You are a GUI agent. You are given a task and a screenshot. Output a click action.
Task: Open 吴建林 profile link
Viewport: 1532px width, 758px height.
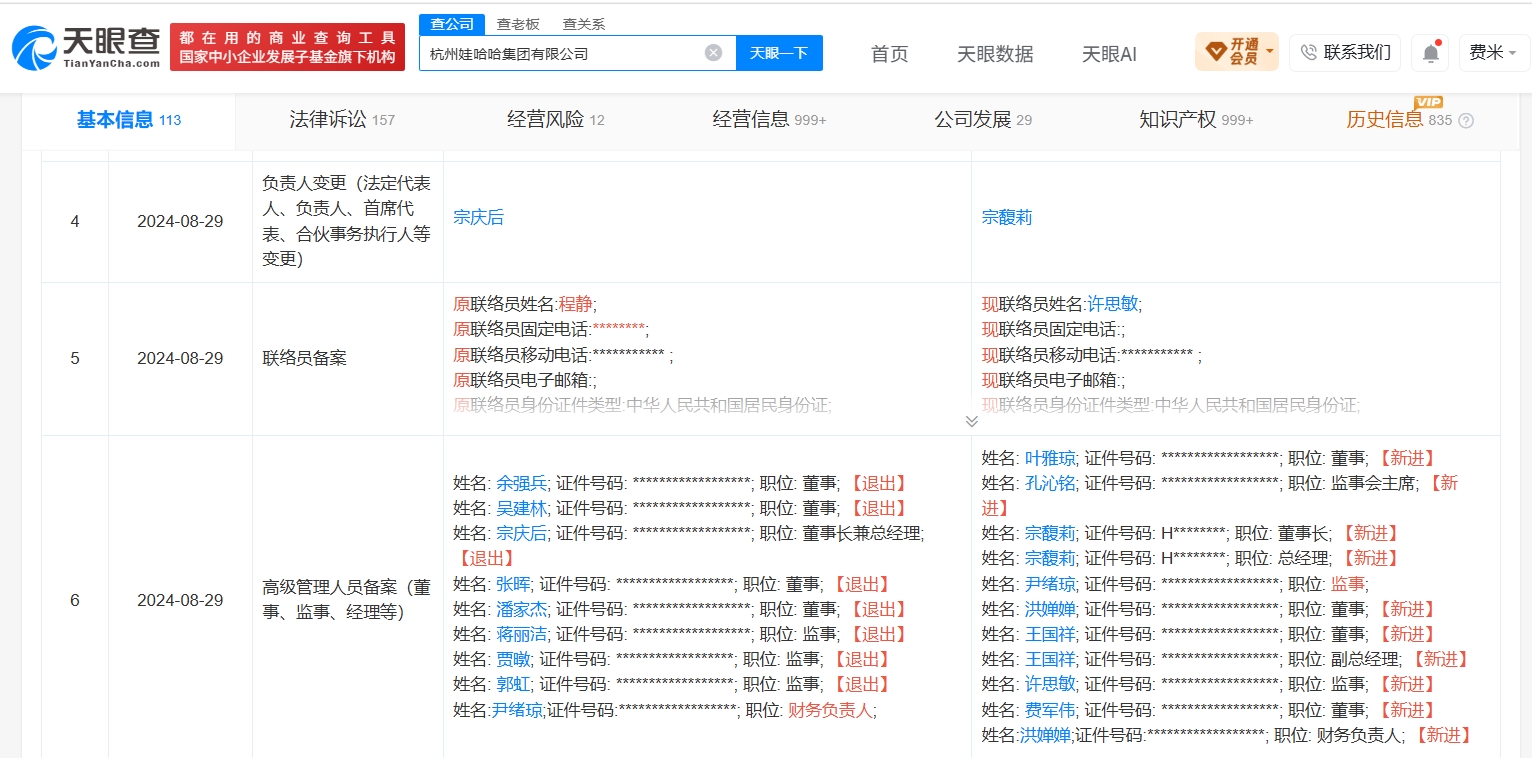point(522,508)
